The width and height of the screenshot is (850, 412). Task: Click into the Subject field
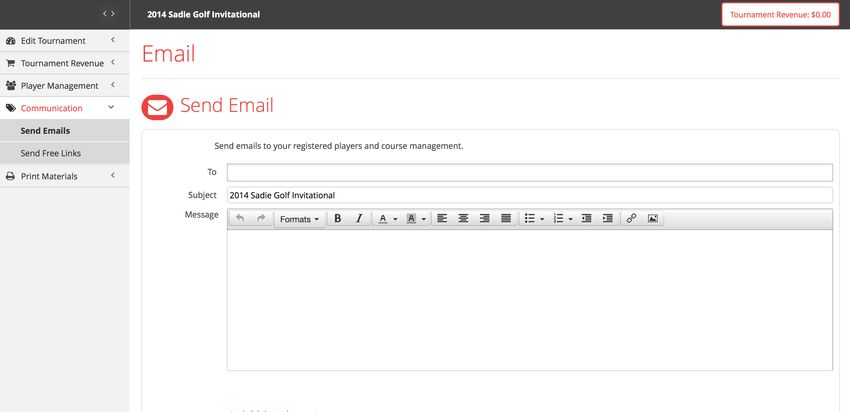[x=530, y=195]
